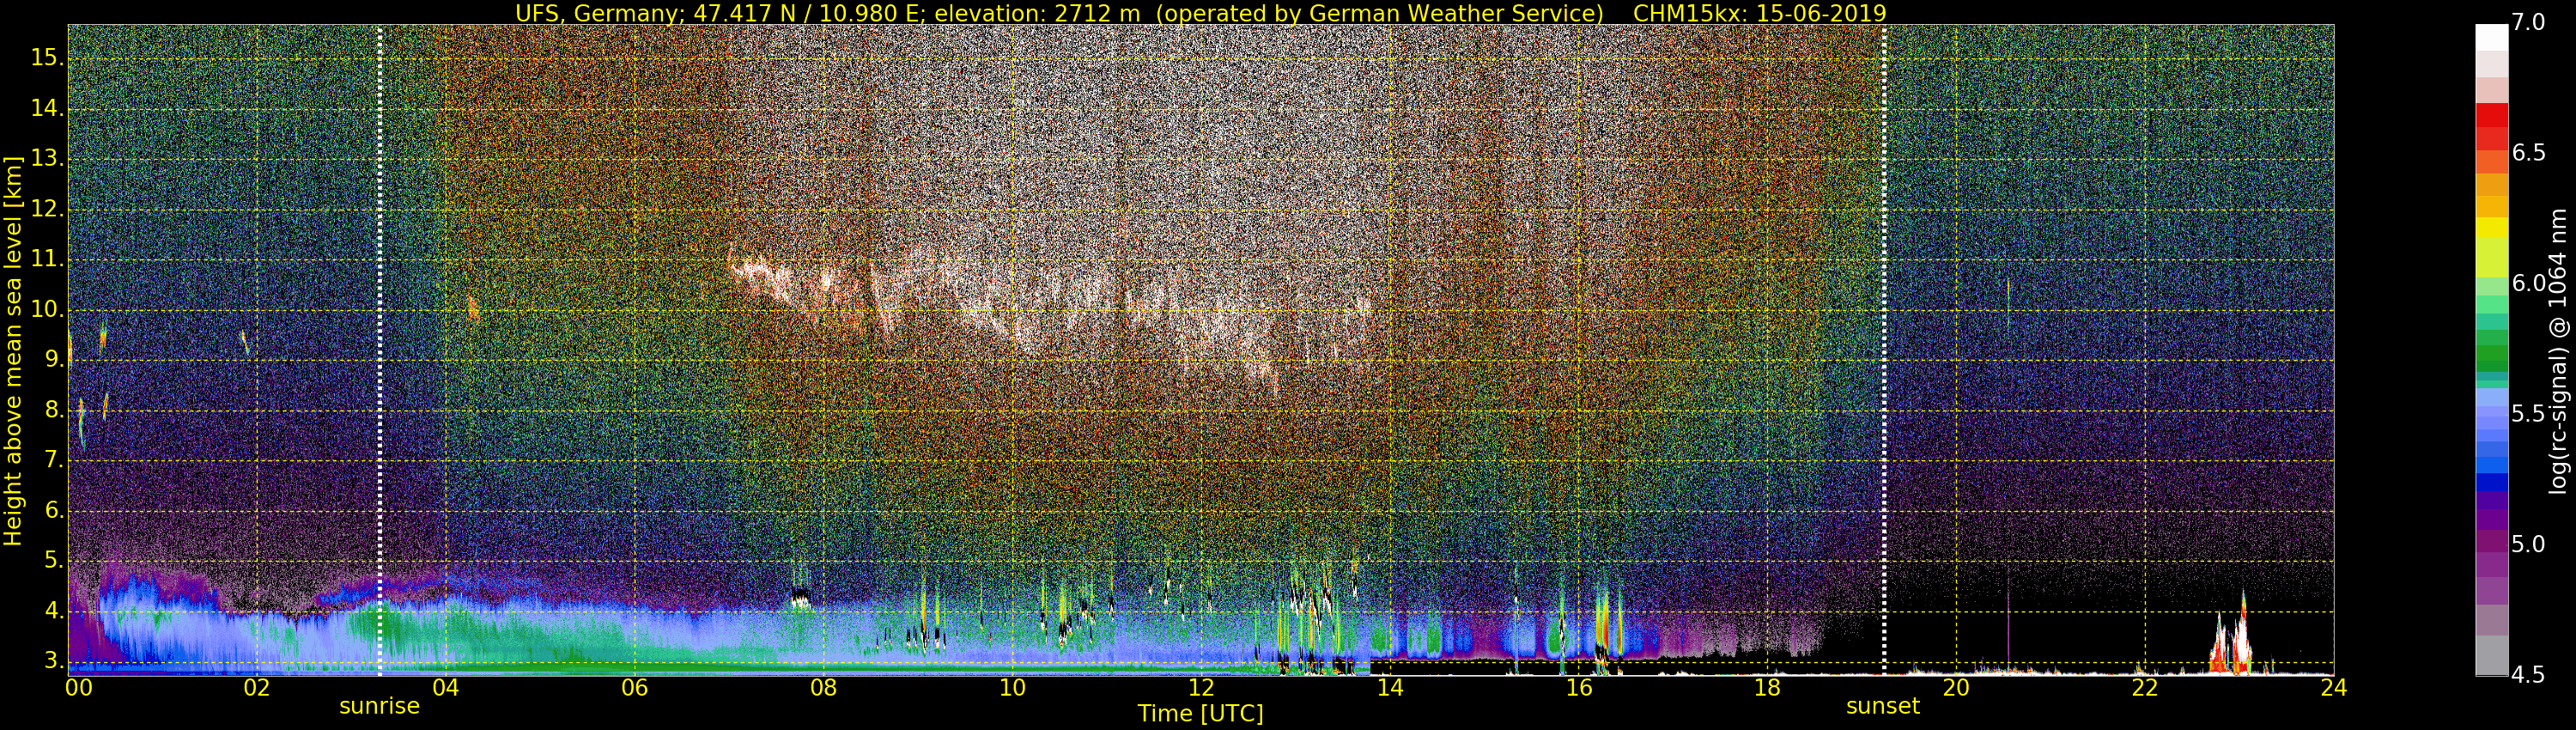The image size is (2576, 730).
Task: Click the height axis tick label "9."
Action: tap(54, 360)
